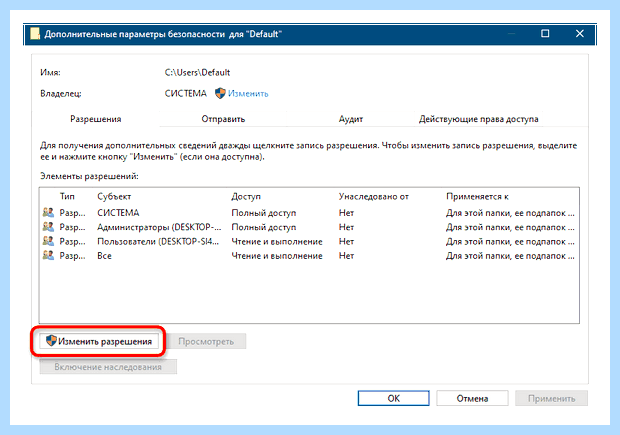Image resolution: width=620 pixels, height=435 pixels.
Task: Click the Унаследовано от column header
Action: (x=374, y=197)
